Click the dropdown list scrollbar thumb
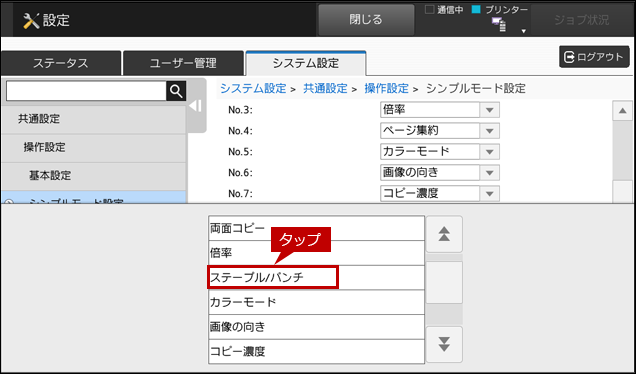Image resolution: width=636 pixels, height=374 pixels. tap(444, 282)
